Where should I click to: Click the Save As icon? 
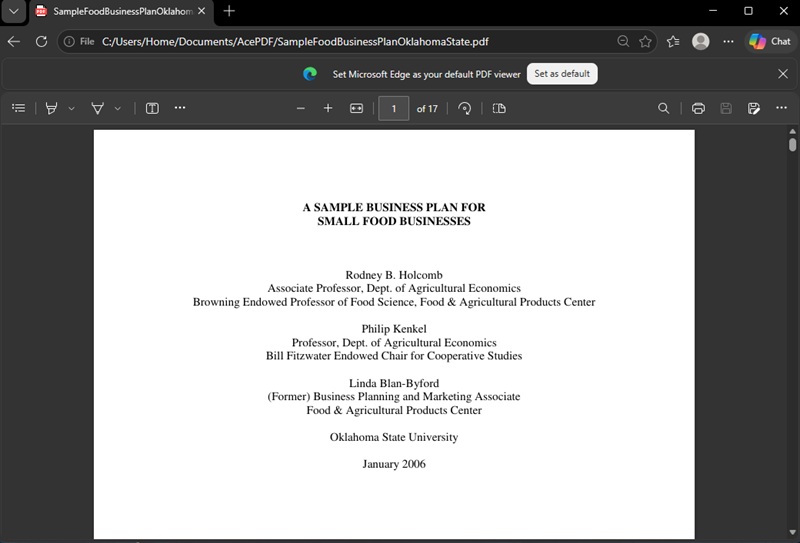click(x=754, y=108)
